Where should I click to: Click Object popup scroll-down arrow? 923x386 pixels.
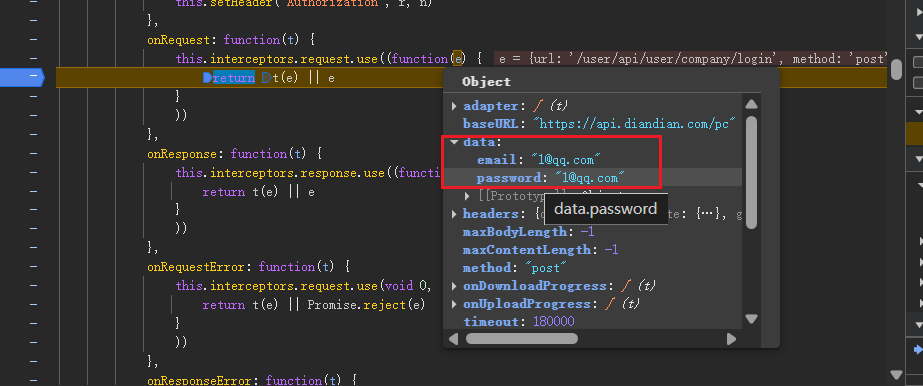coord(751,318)
